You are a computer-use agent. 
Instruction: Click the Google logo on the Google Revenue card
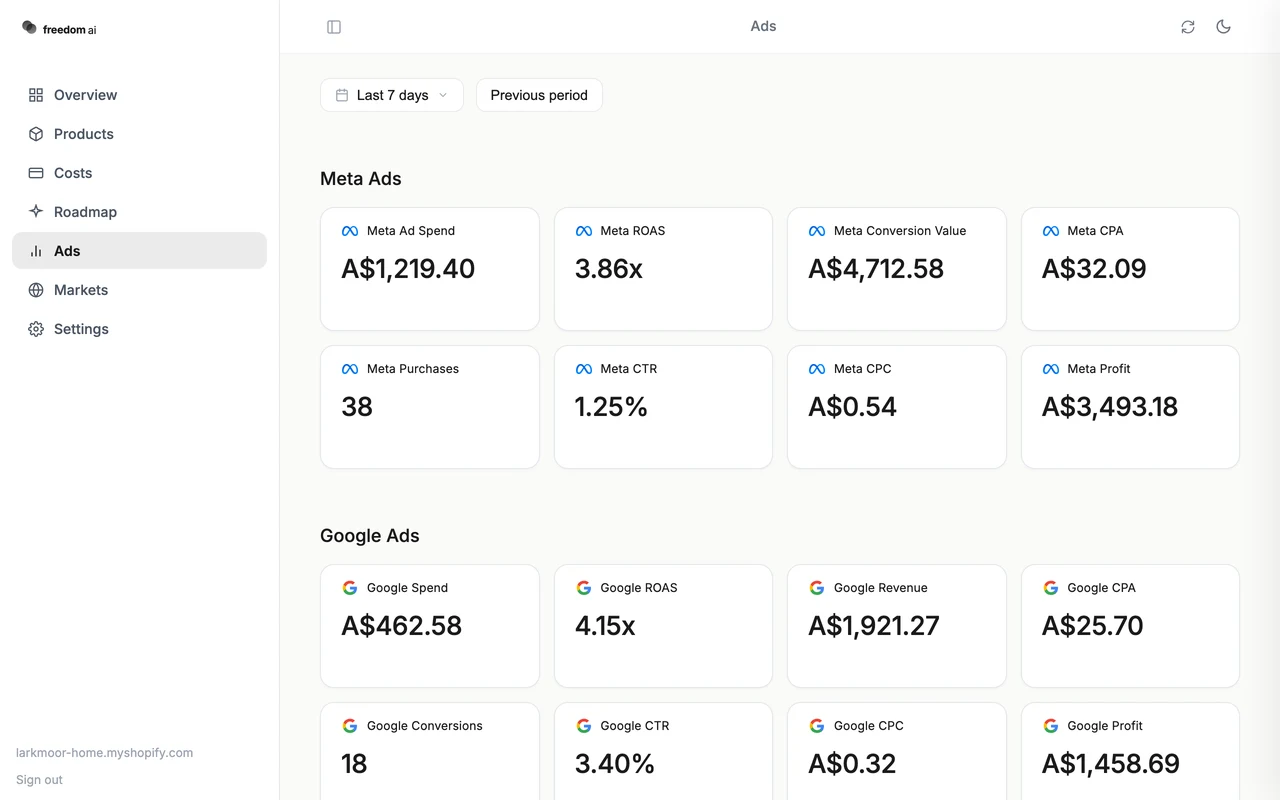tap(817, 588)
